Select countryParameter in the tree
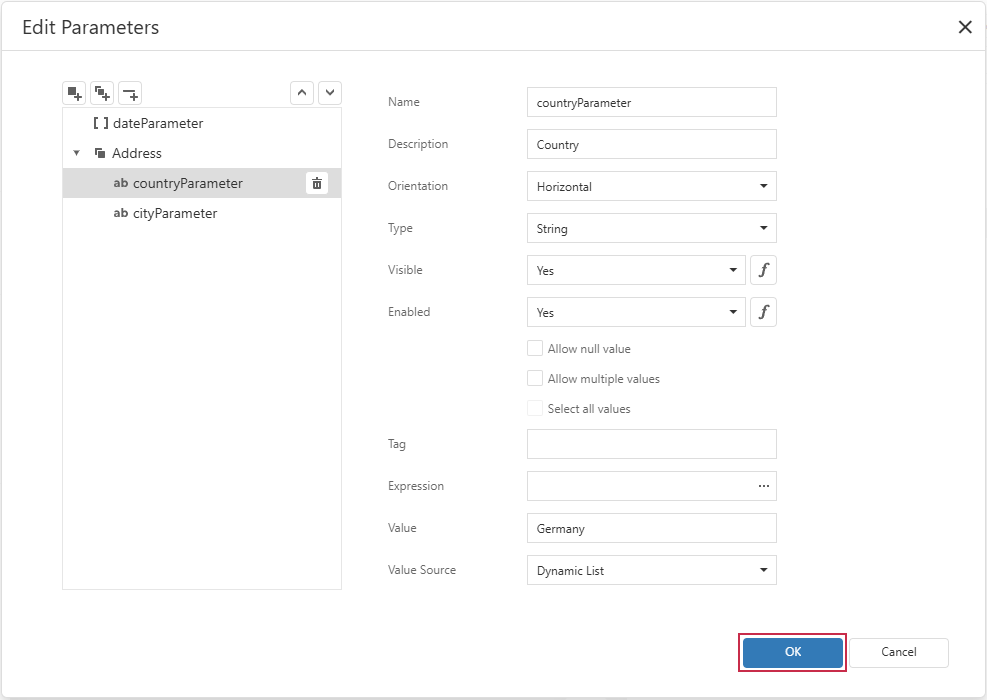 [x=202, y=183]
